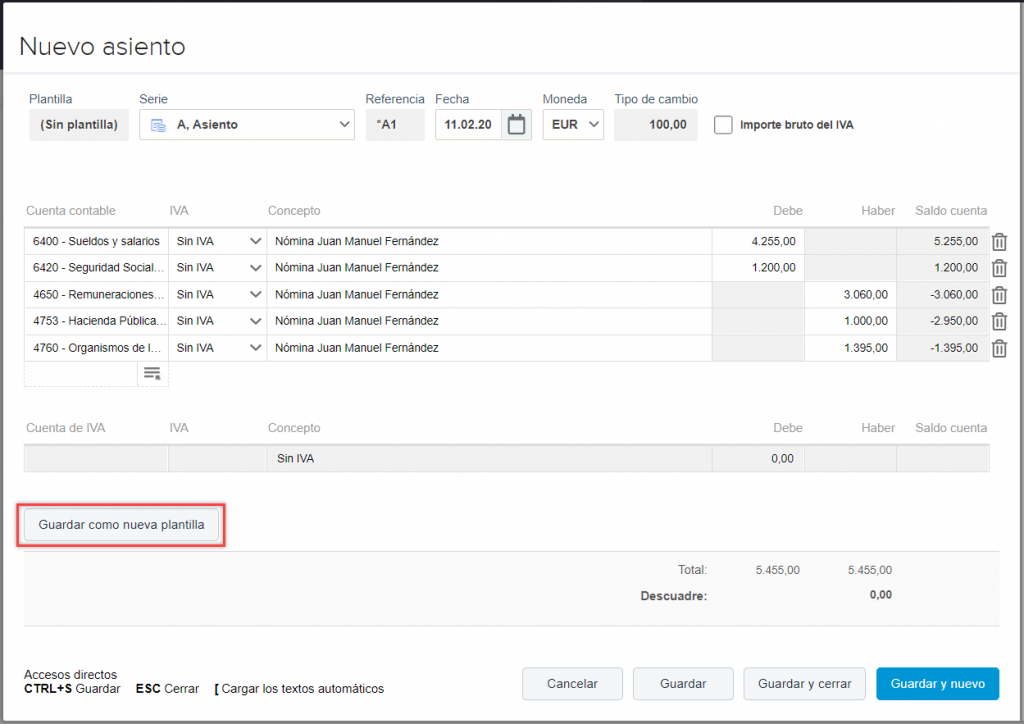Expand IVA dropdown for 6420 row

click(x=255, y=268)
